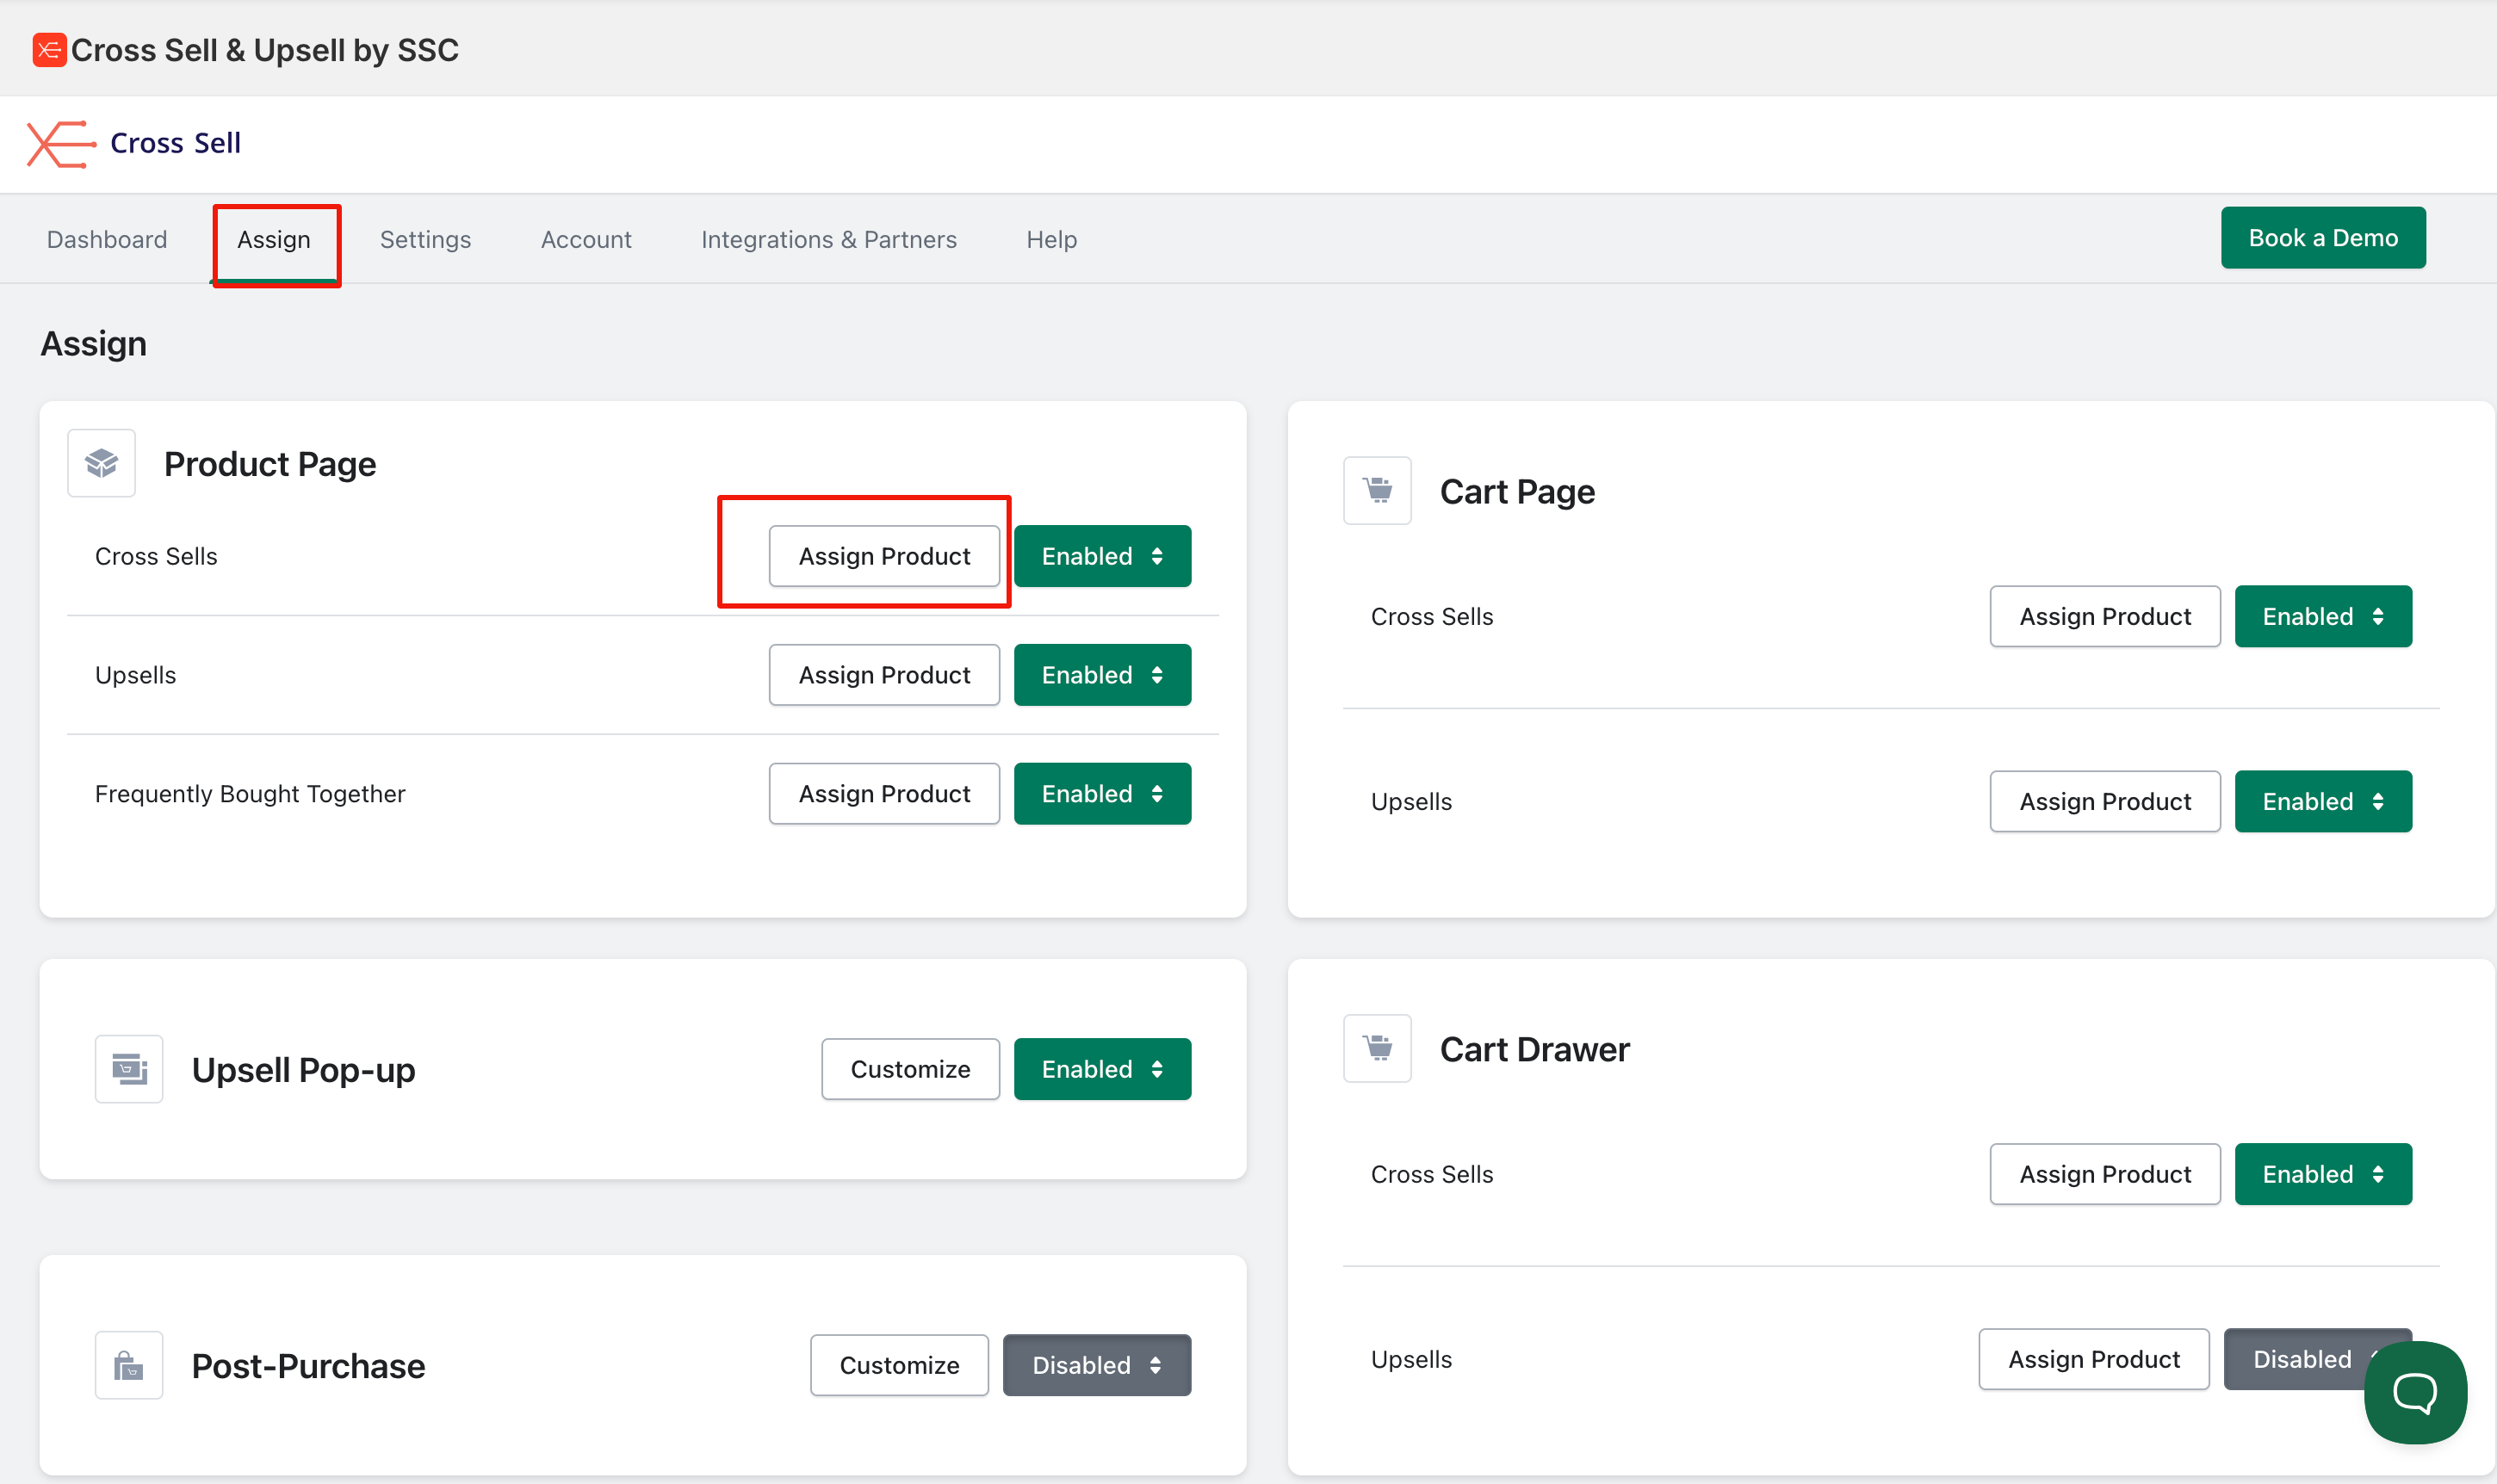Viewport: 2497px width, 1484px height.
Task: Open Frequently Bought Together Enabled selector
Action: [x=1102, y=794]
